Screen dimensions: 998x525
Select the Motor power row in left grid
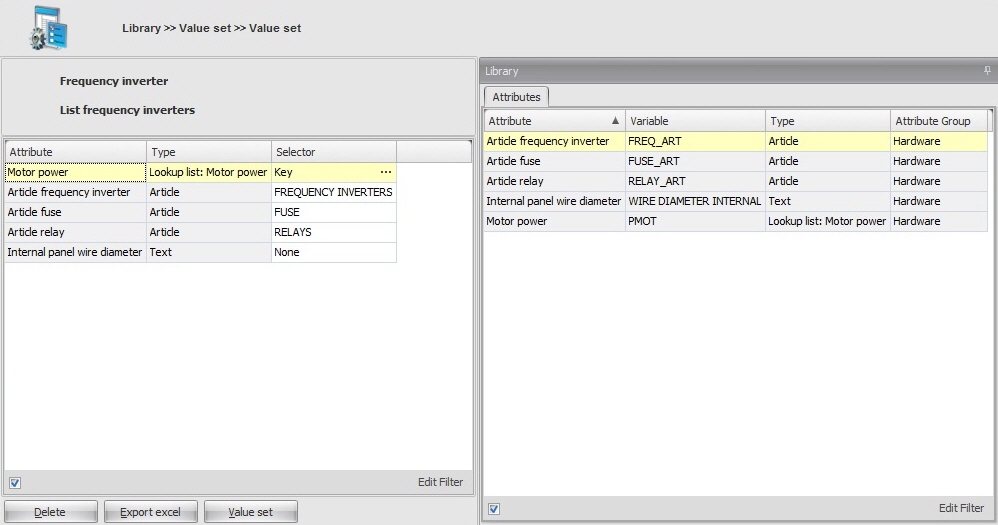(75, 172)
